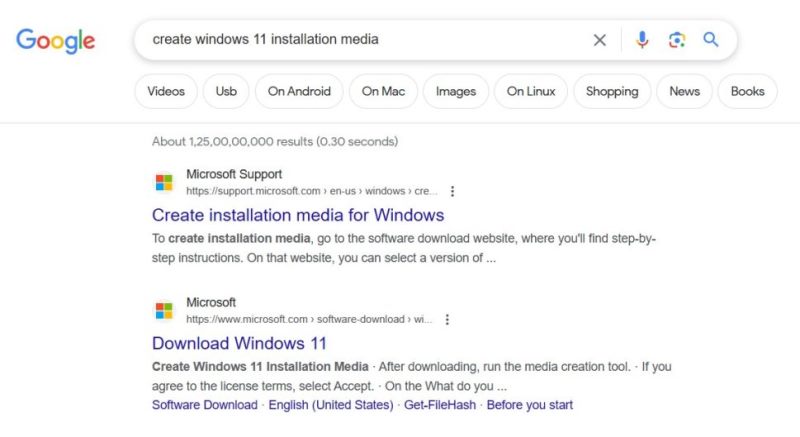The height and width of the screenshot is (437, 800).
Task: Start voice search with microphone icon
Action: click(642, 40)
